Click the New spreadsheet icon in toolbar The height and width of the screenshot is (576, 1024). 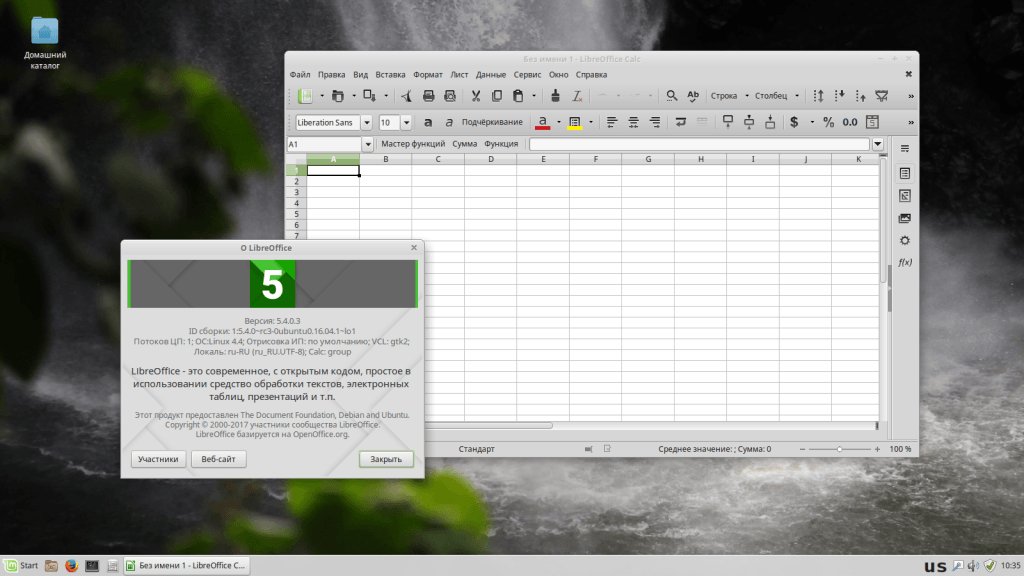pos(305,96)
